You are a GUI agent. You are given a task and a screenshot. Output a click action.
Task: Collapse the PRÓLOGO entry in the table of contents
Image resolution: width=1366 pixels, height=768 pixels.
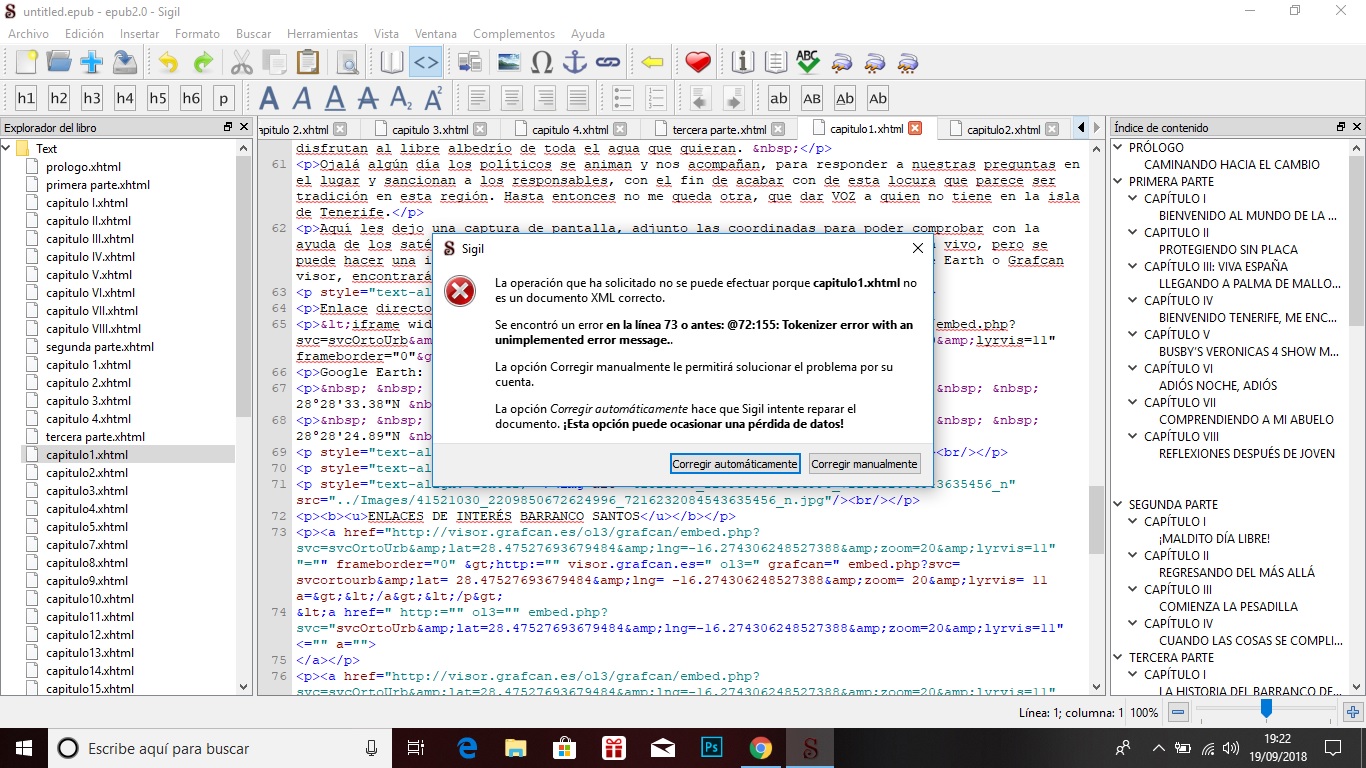(x=1119, y=147)
